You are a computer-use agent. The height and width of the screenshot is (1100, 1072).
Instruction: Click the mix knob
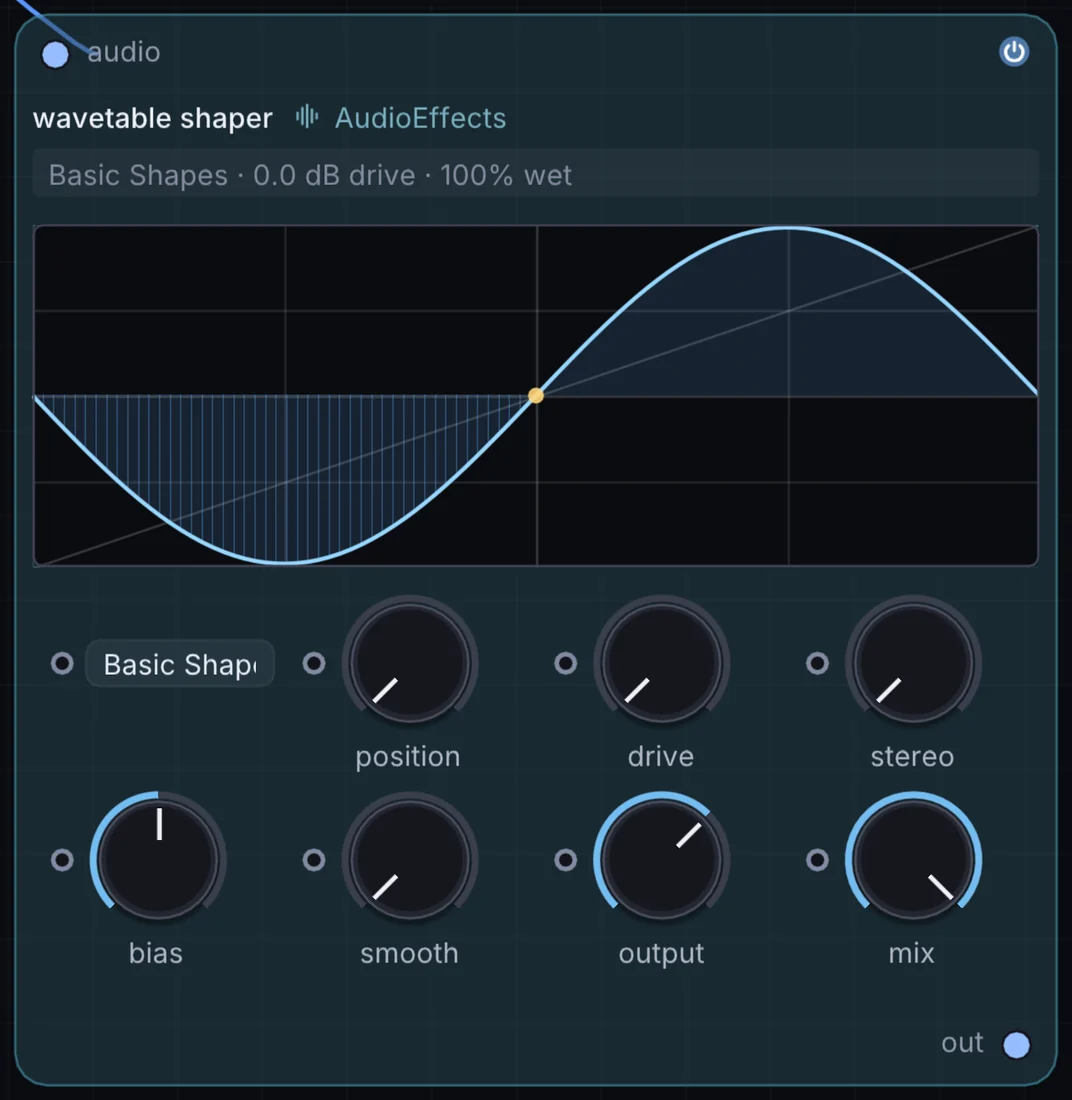coord(913,860)
